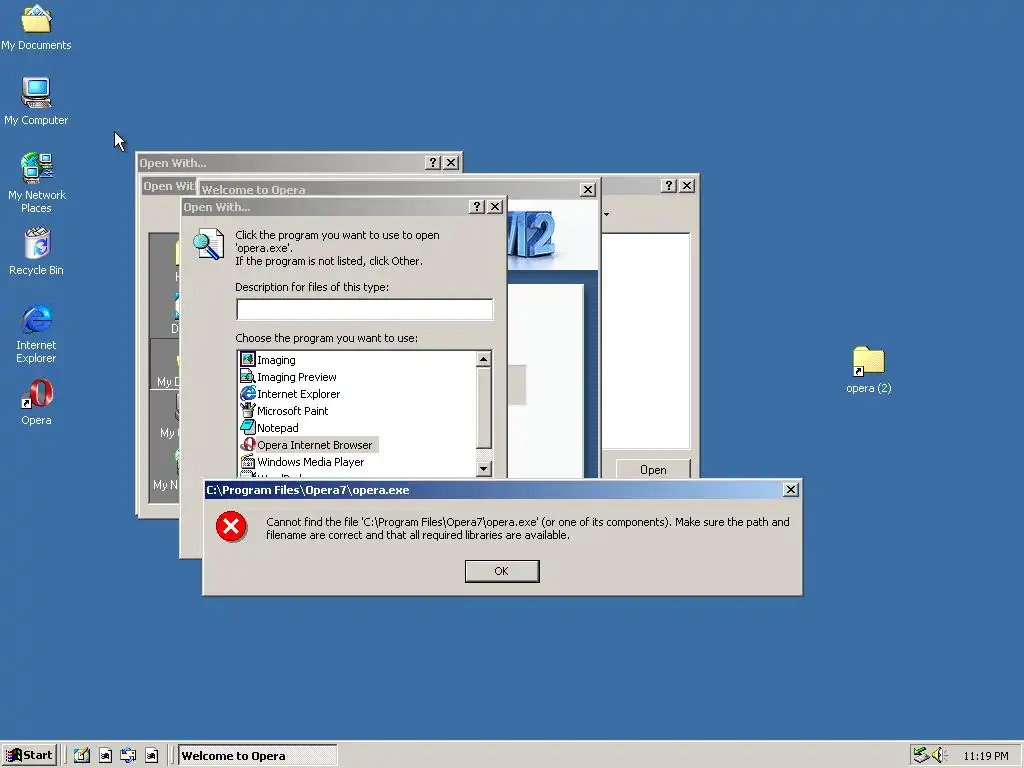Screen dimensions: 1024x768
Task: Close the rearmost Open With window
Action: point(451,163)
